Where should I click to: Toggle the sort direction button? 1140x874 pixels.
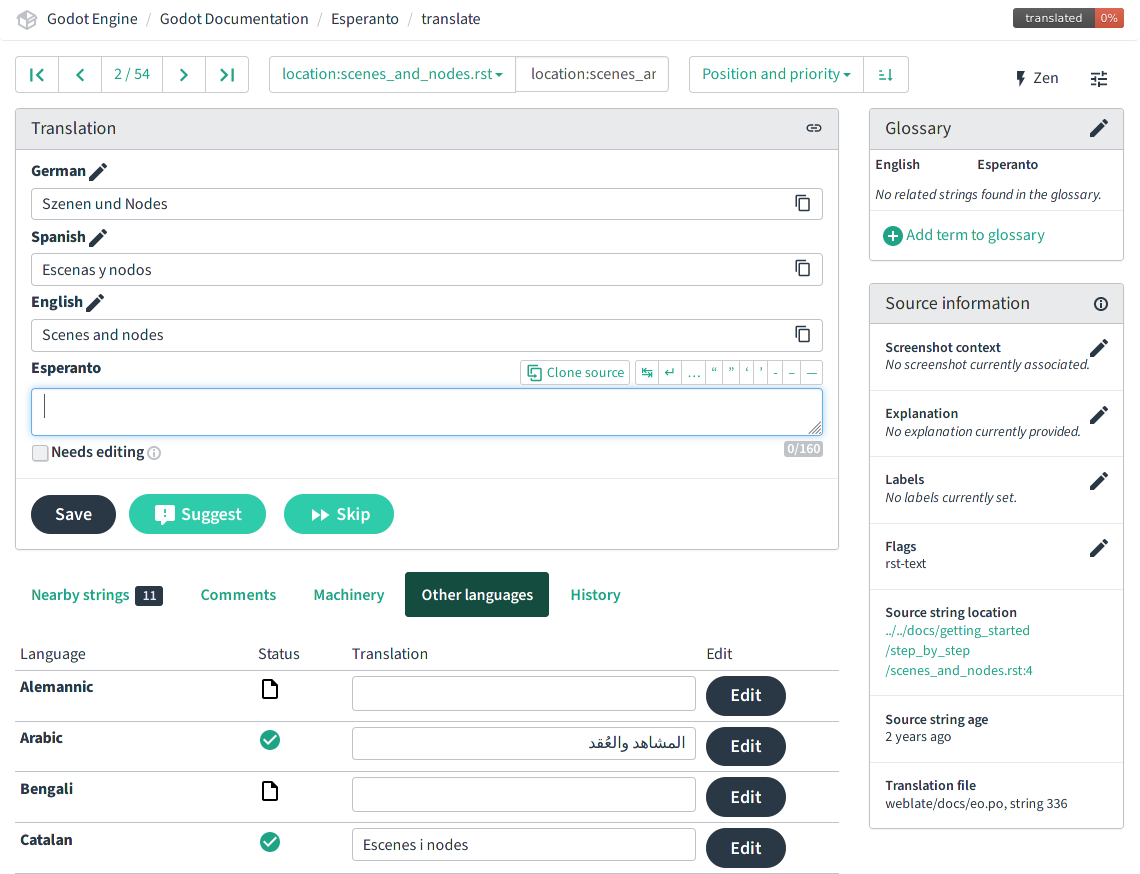pyautogui.click(x=885, y=75)
